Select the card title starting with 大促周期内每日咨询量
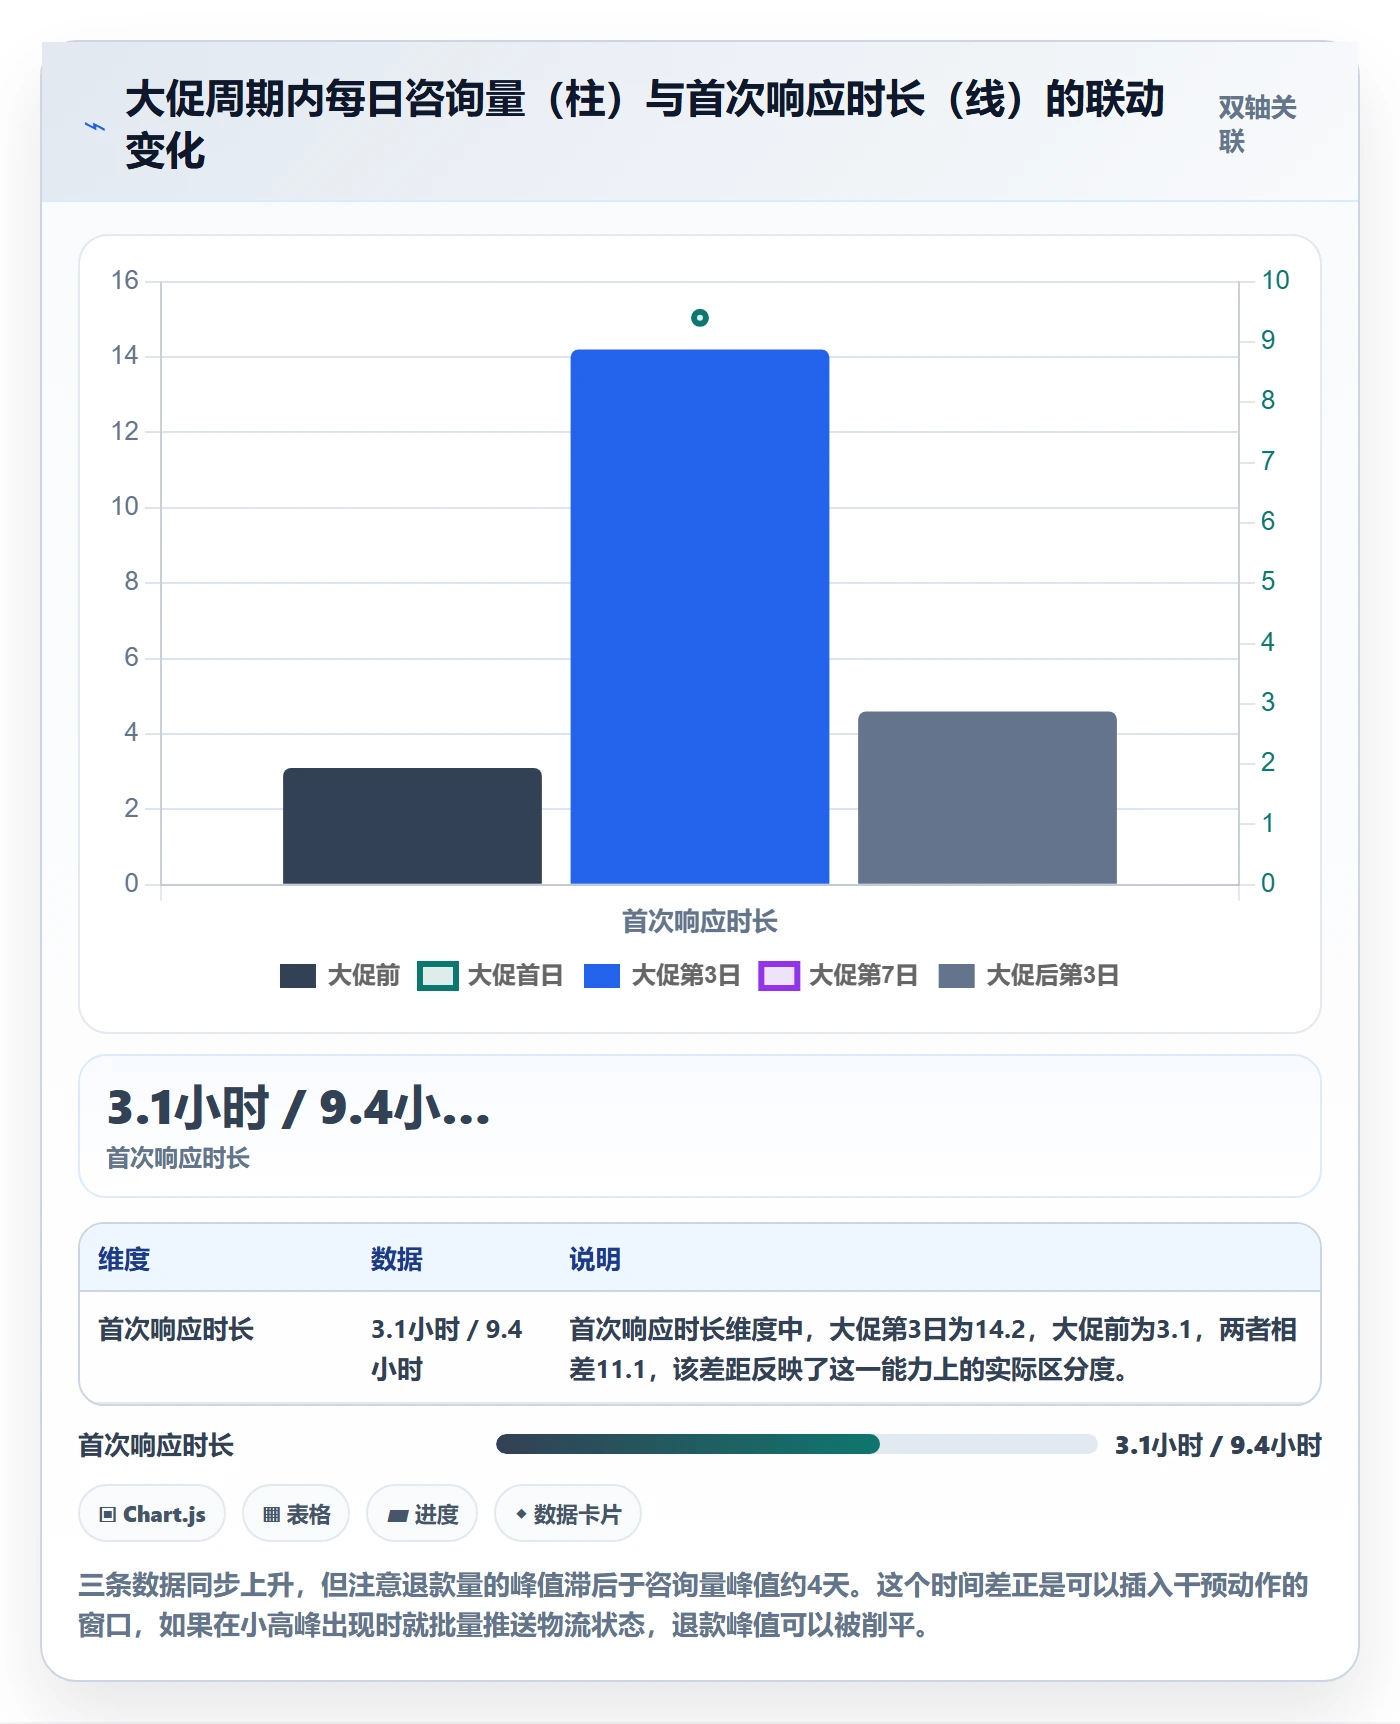Image resolution: width=1400 pixels, height=1724 pixels. (645, 125)
